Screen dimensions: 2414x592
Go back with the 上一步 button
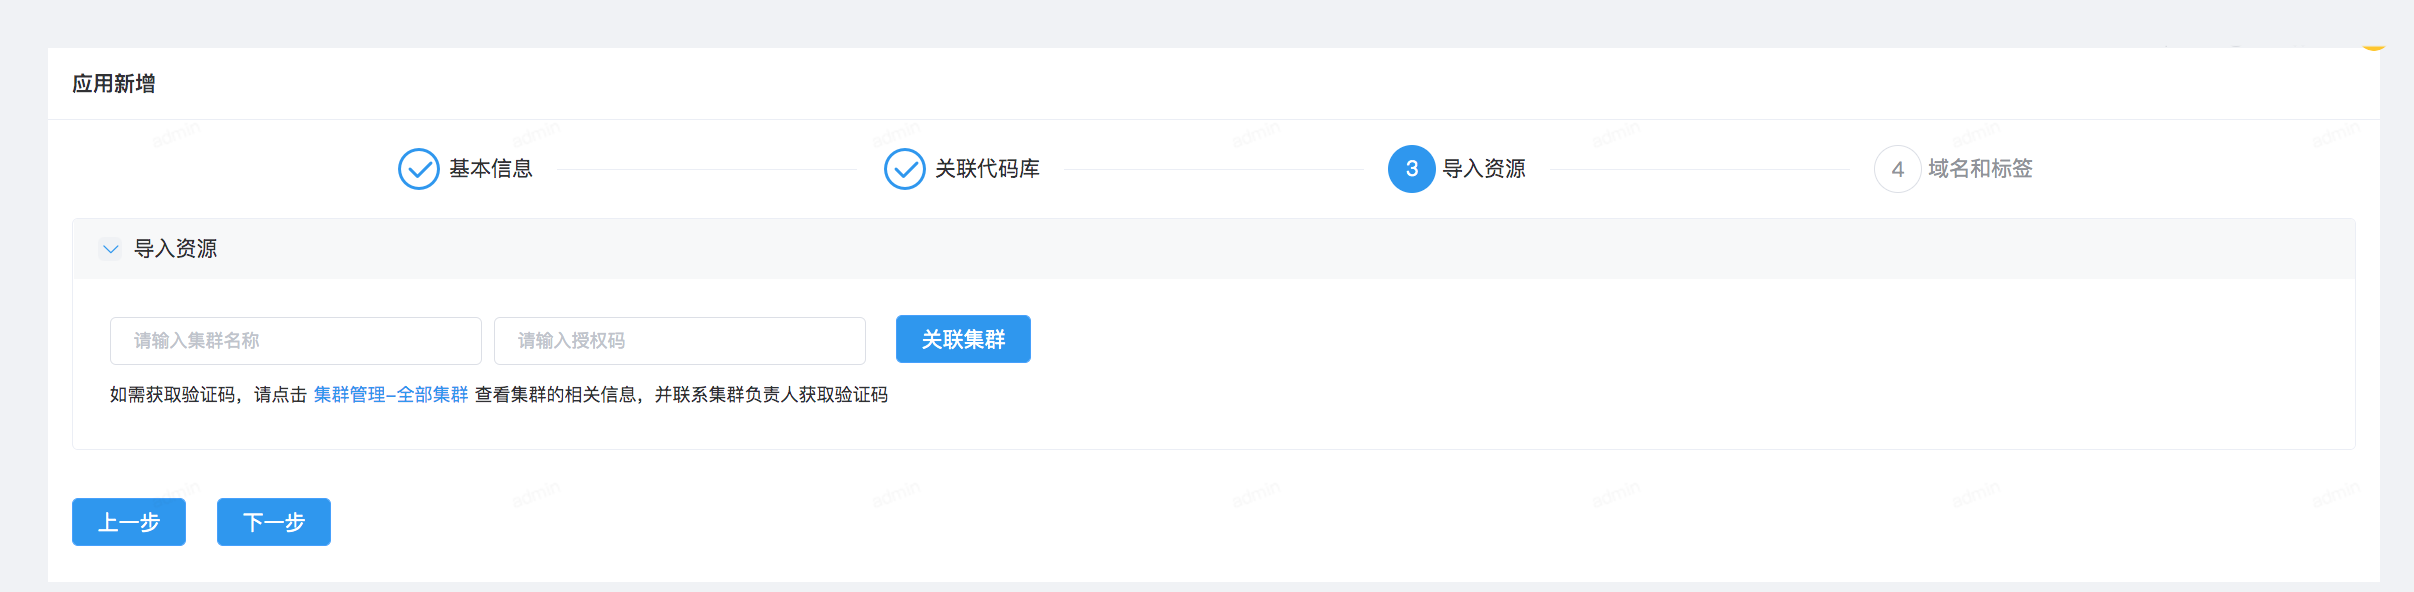pos(129,522)
